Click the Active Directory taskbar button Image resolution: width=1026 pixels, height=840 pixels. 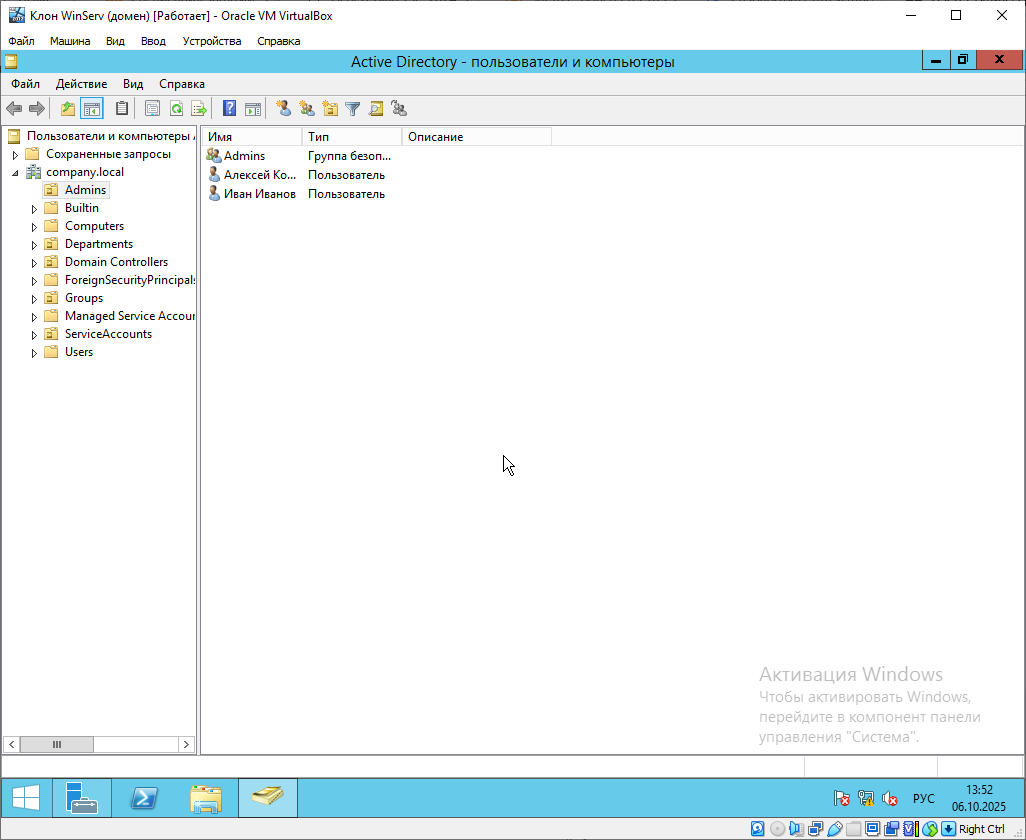coord(268,797)
